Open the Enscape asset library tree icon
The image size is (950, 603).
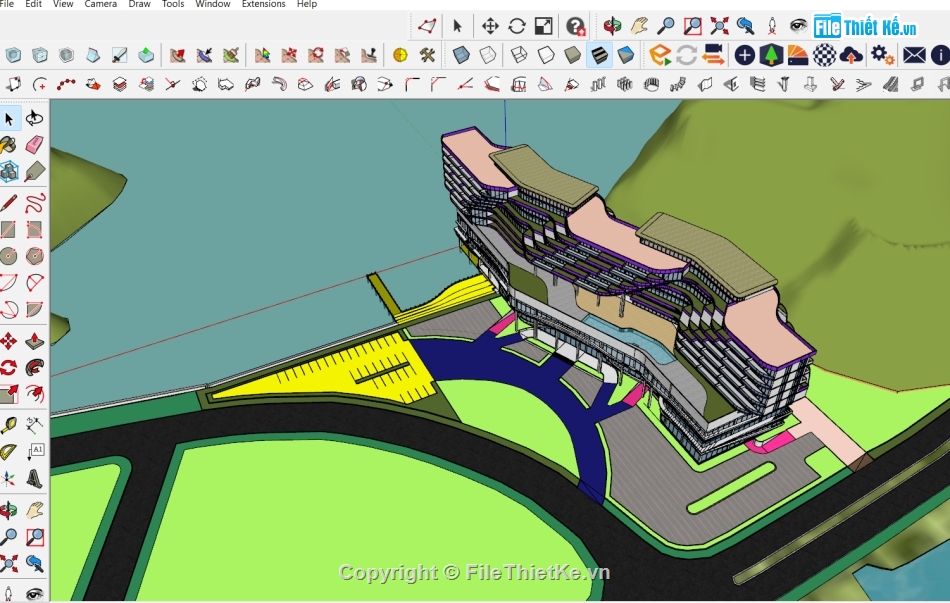(771, 55)
